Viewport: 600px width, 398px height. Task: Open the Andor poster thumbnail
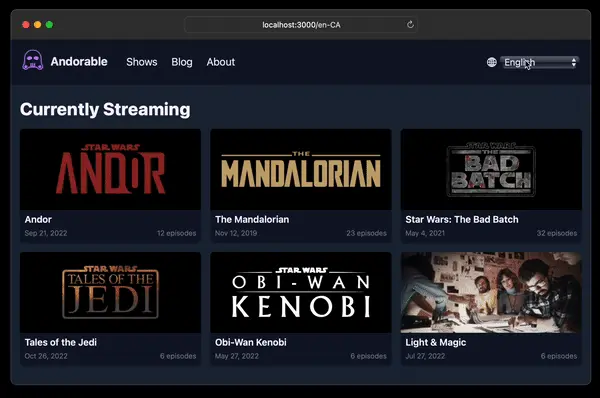pos(110,170)
